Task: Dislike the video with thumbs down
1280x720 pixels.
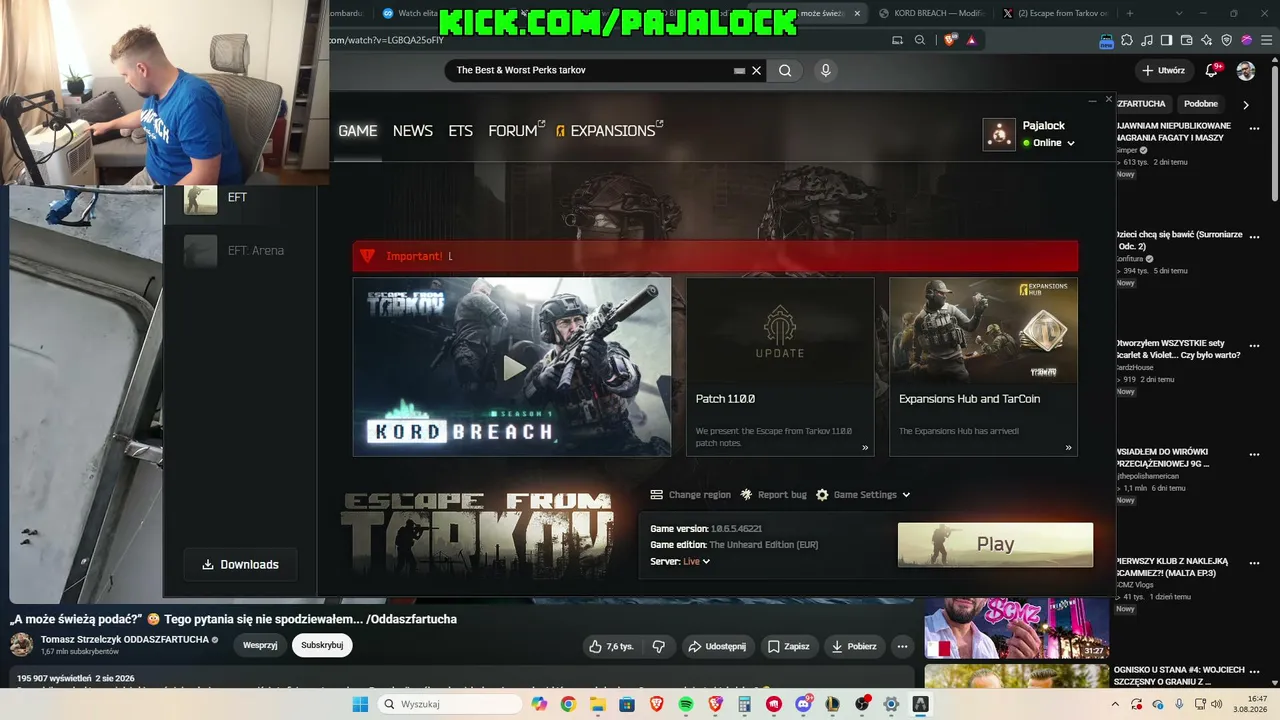Action: [658, 646]
